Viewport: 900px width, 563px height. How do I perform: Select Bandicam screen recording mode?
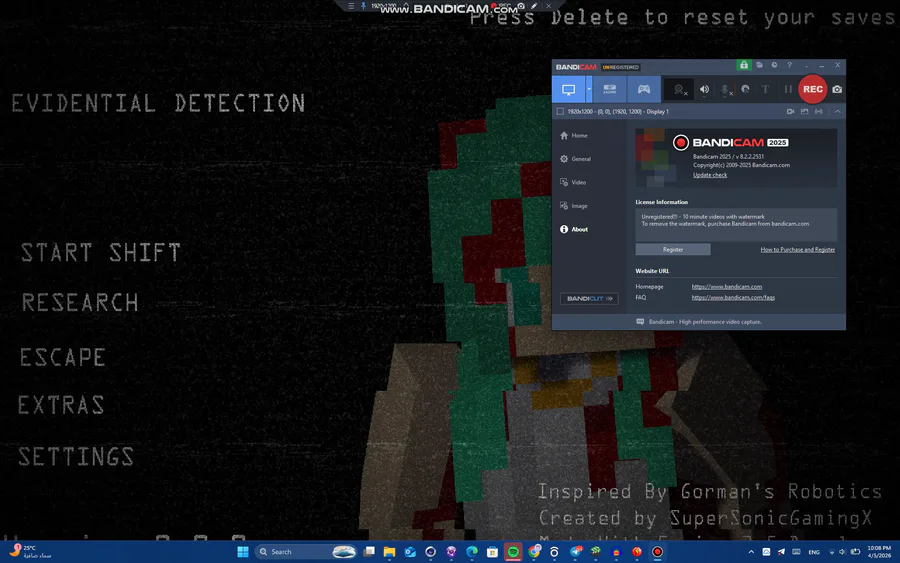click(x=568, y=90)
